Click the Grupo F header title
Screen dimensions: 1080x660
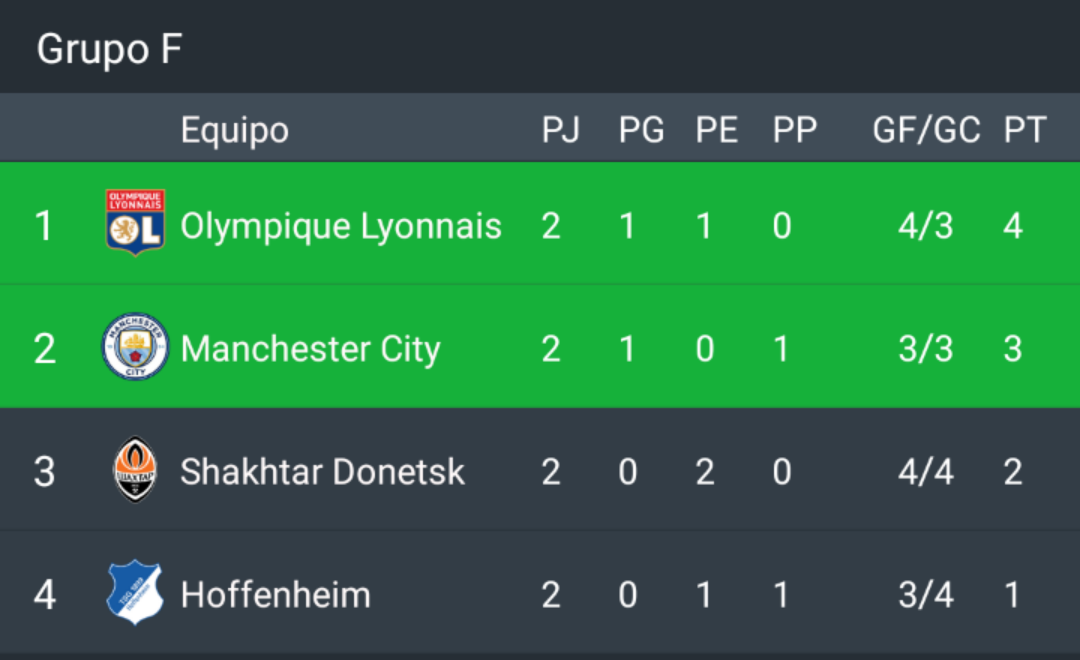(110, 50)
